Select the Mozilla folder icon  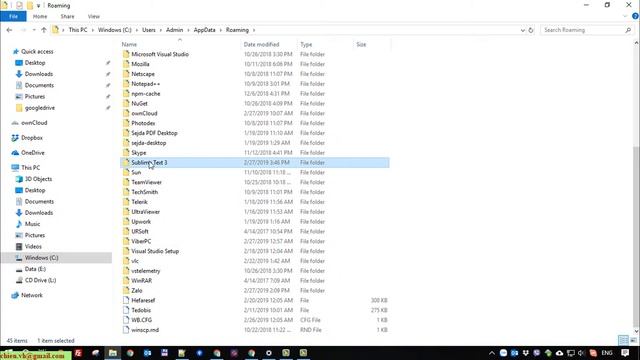point(126,64)
